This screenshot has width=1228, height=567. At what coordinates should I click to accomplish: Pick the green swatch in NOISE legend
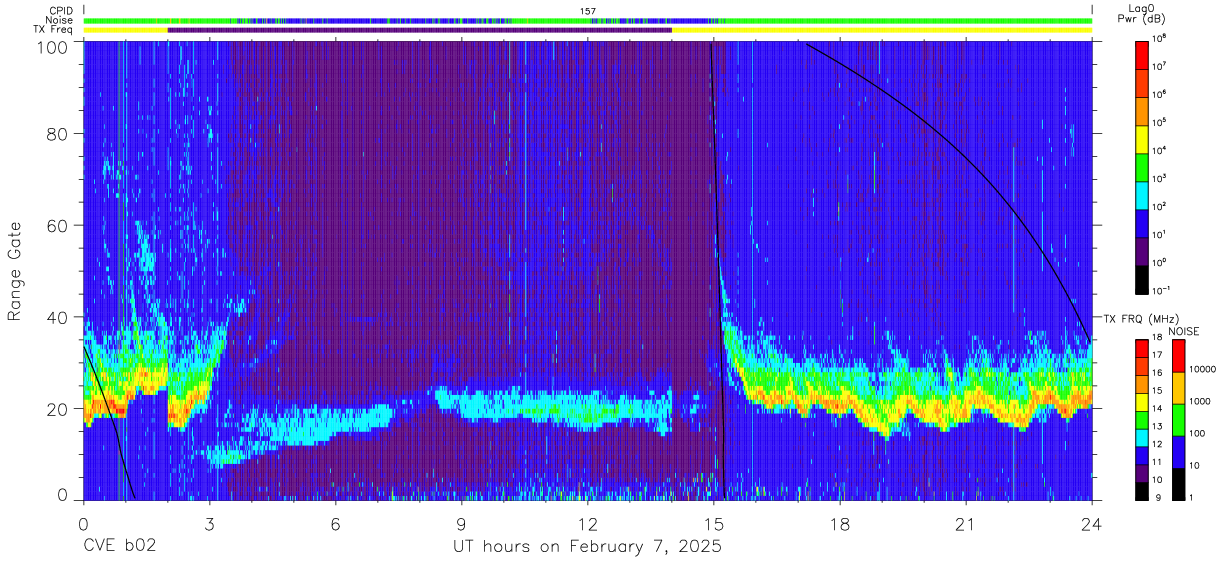click(1179, 419)
